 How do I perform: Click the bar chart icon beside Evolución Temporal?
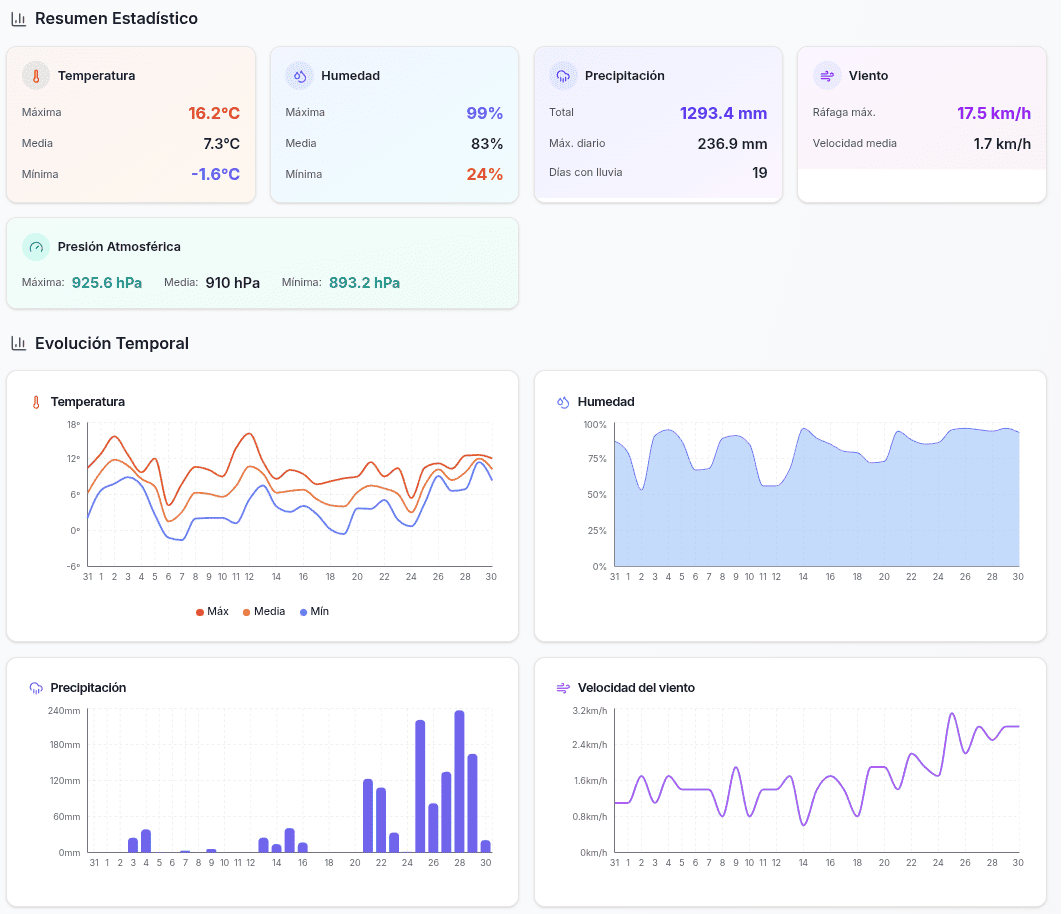18,344
